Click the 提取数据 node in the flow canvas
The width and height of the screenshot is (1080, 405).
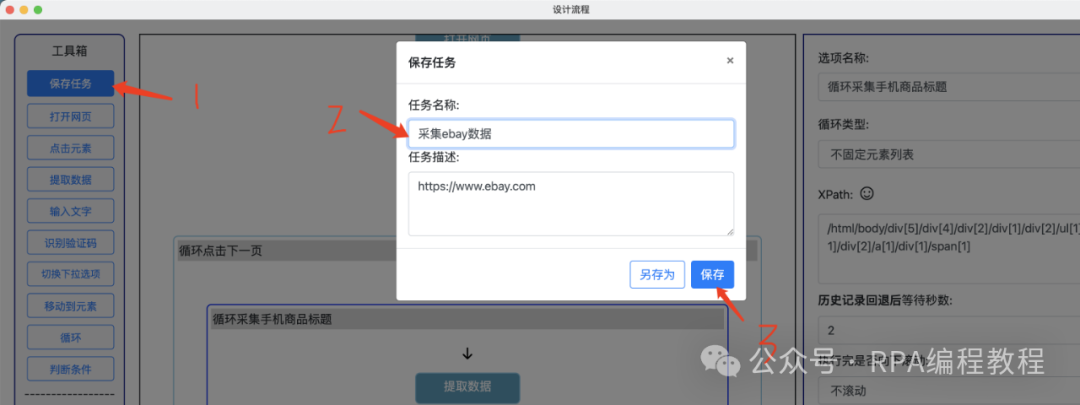click(467, 387)
